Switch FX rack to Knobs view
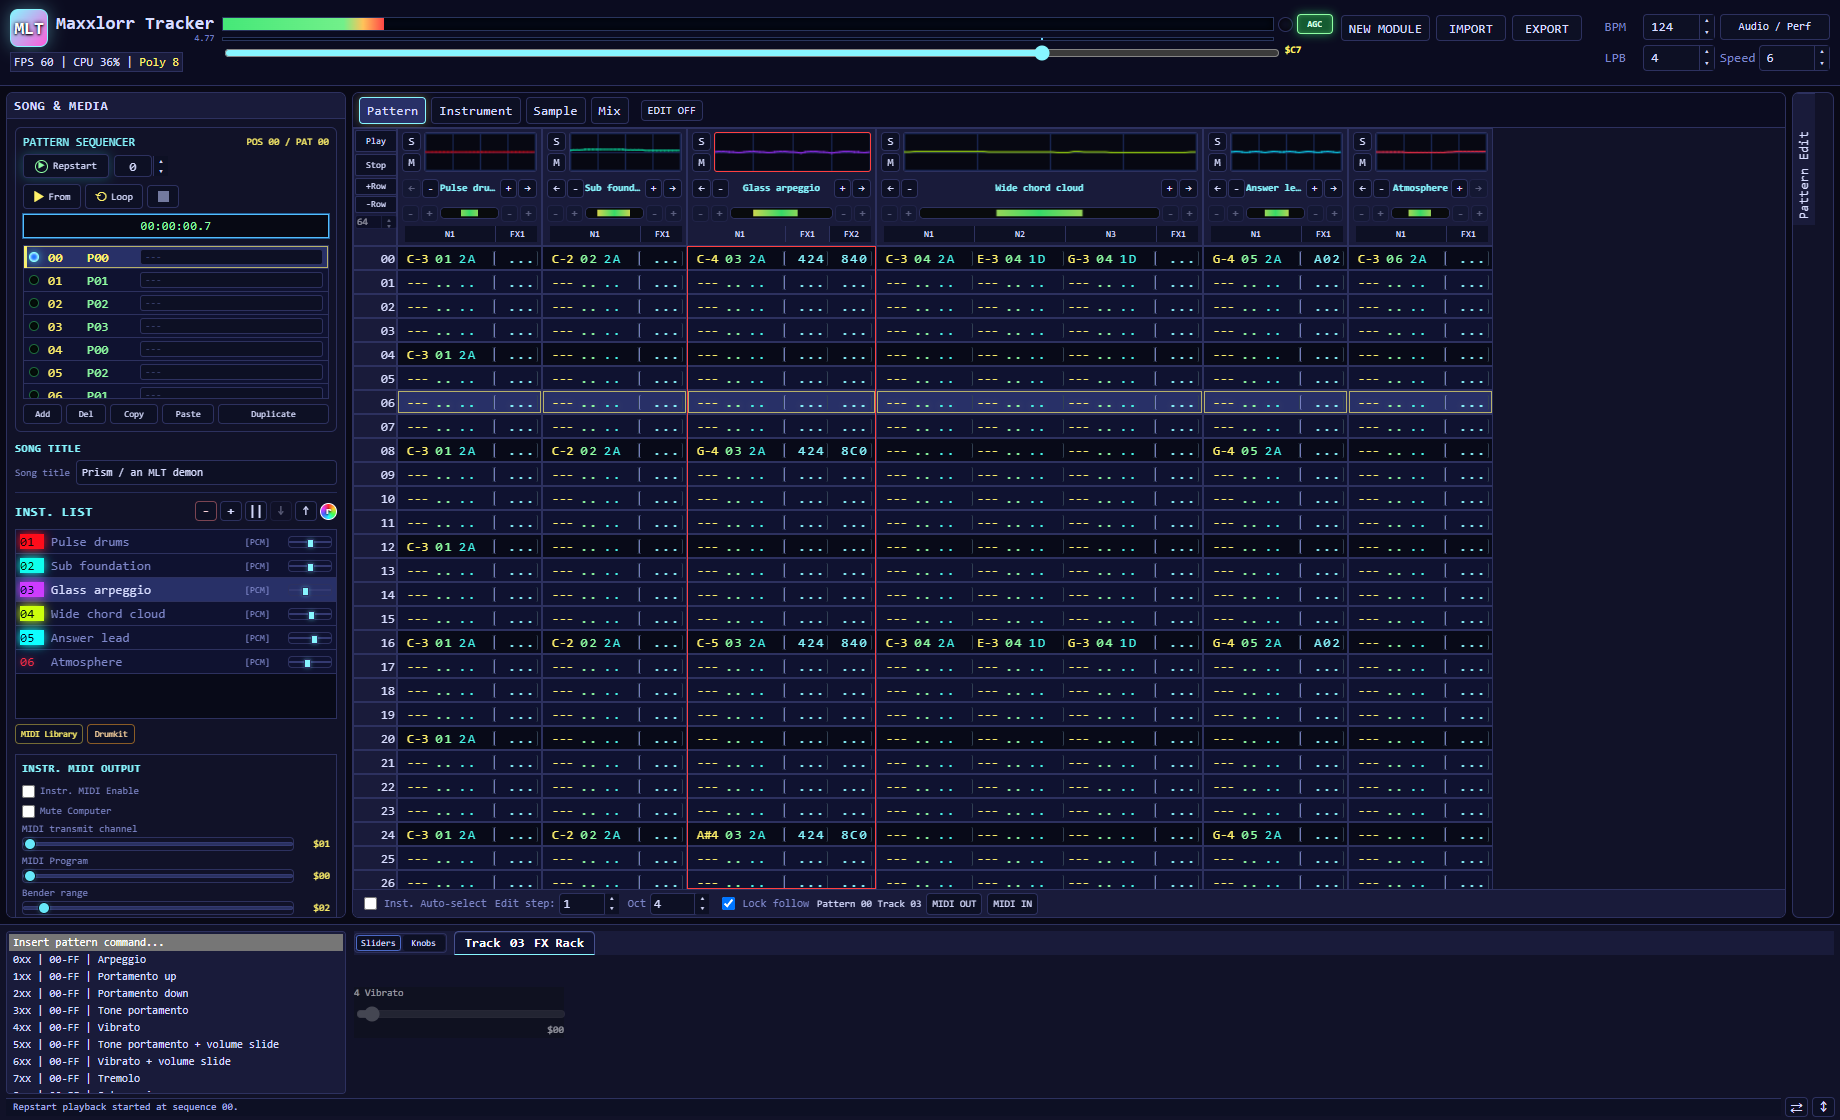Viewport: 1840px width, 1120px height. [x=423, y=943]
